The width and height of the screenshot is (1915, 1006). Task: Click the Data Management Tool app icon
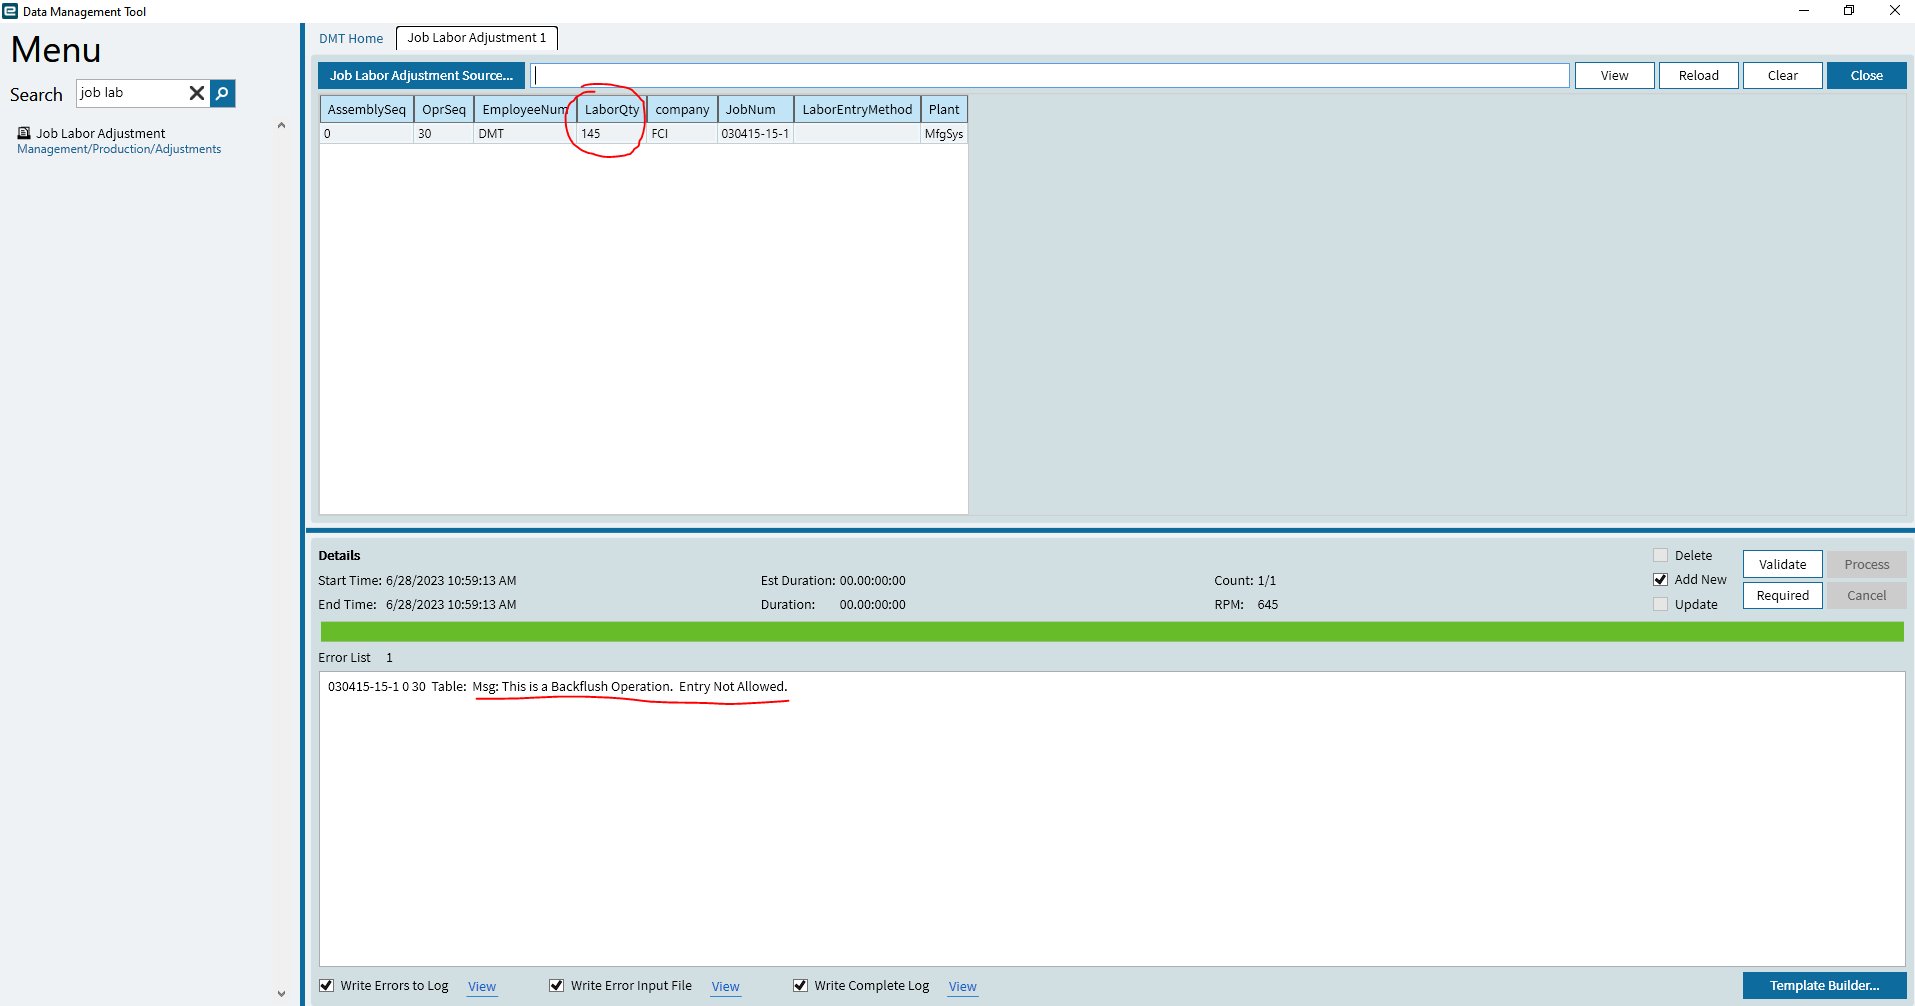(10, 11)
